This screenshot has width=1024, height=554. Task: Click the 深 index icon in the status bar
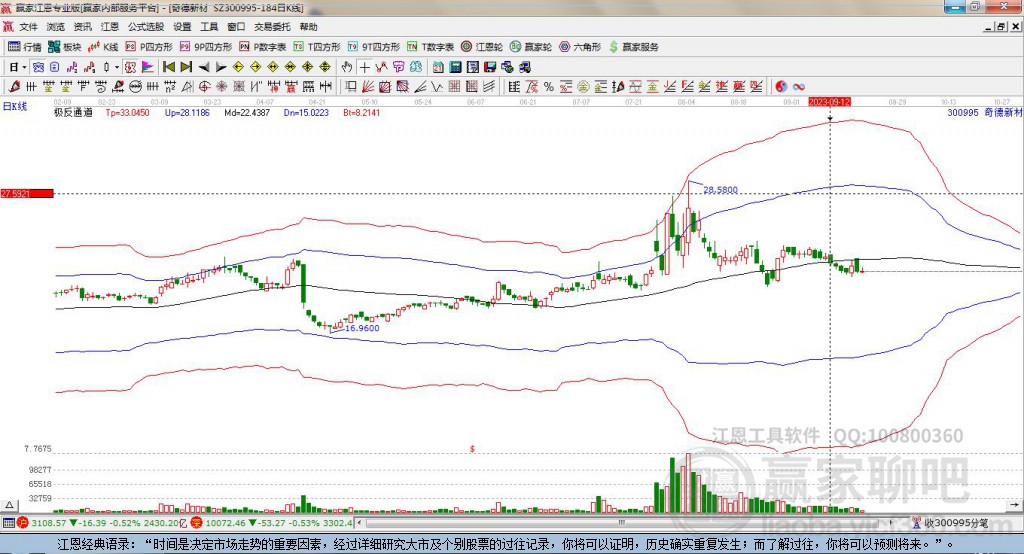[196, 523]
